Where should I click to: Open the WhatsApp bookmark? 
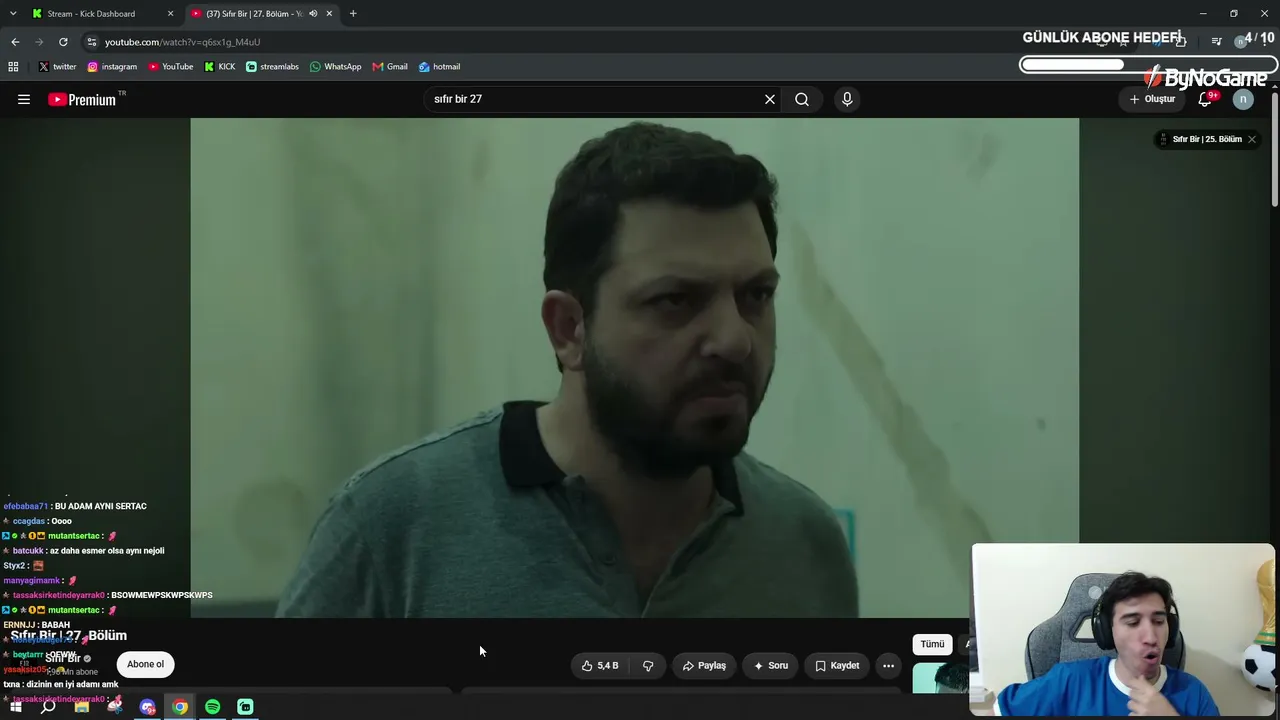[336, 67]
